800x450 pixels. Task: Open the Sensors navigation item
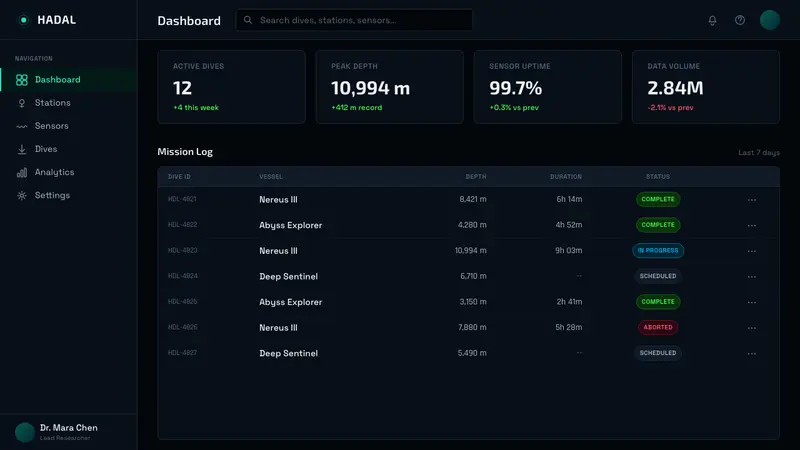[68, 126]
